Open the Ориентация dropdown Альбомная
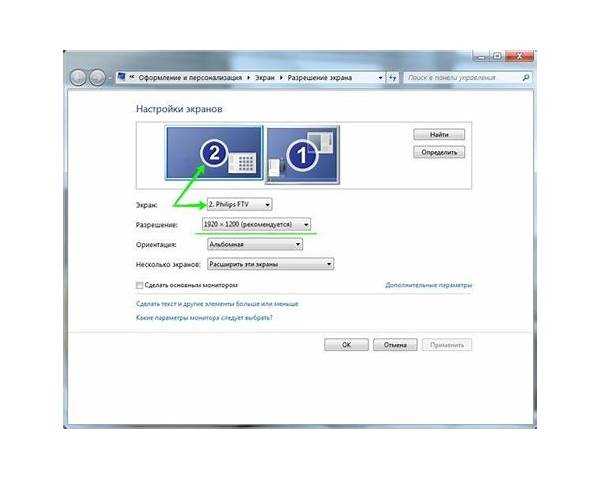The width and height of the screenshot is (600, 479). pos(255,244)
